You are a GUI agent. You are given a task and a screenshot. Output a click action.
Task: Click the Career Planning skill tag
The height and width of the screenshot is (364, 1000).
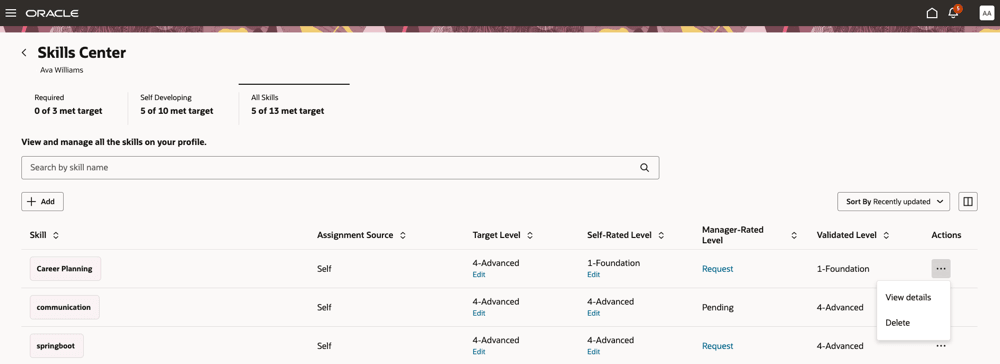tap(64, 269)
